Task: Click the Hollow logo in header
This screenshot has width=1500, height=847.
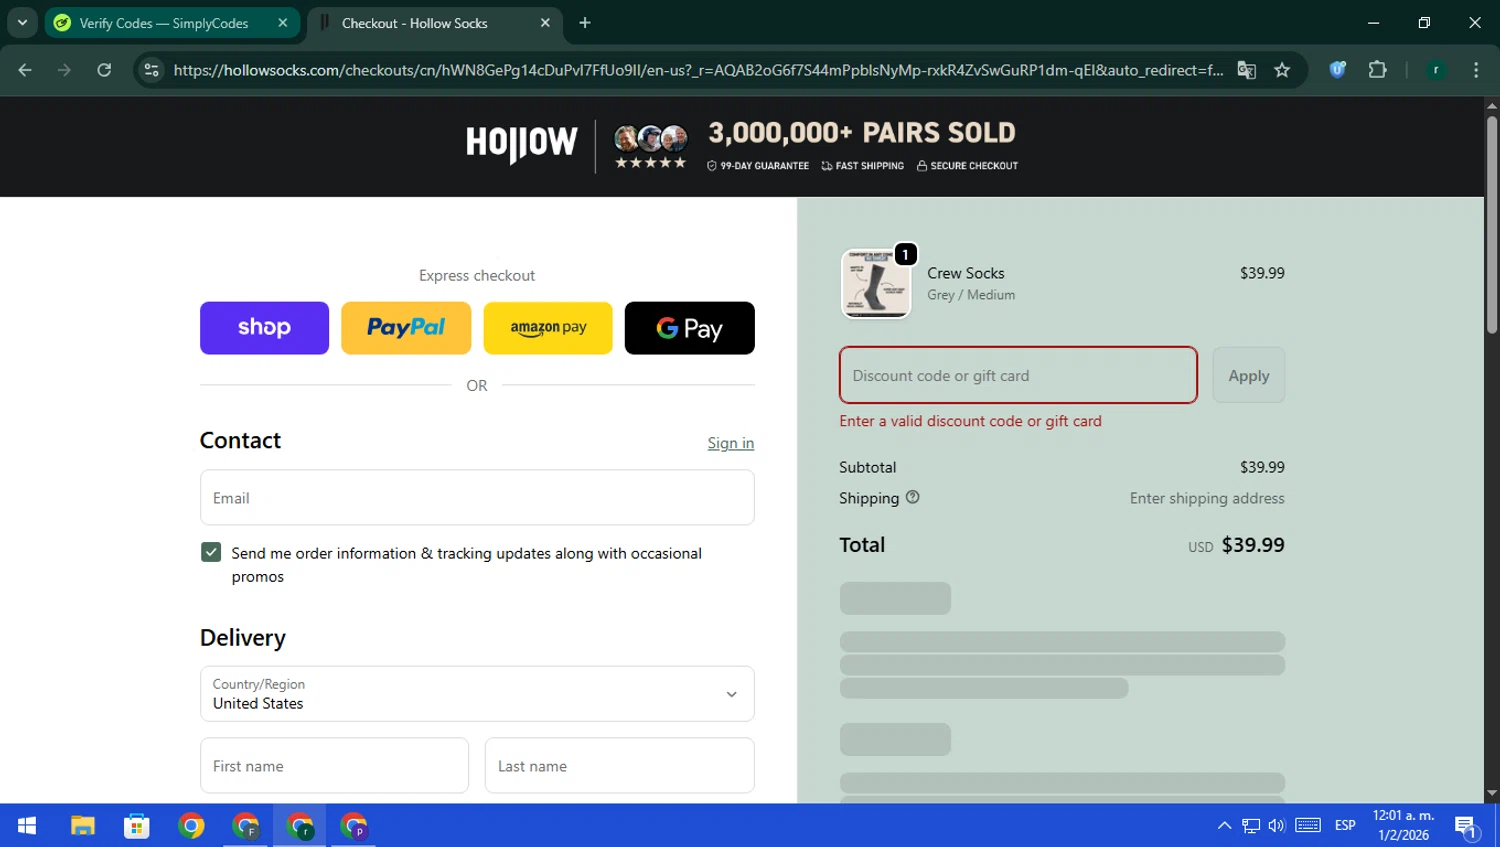Action: 521,143
